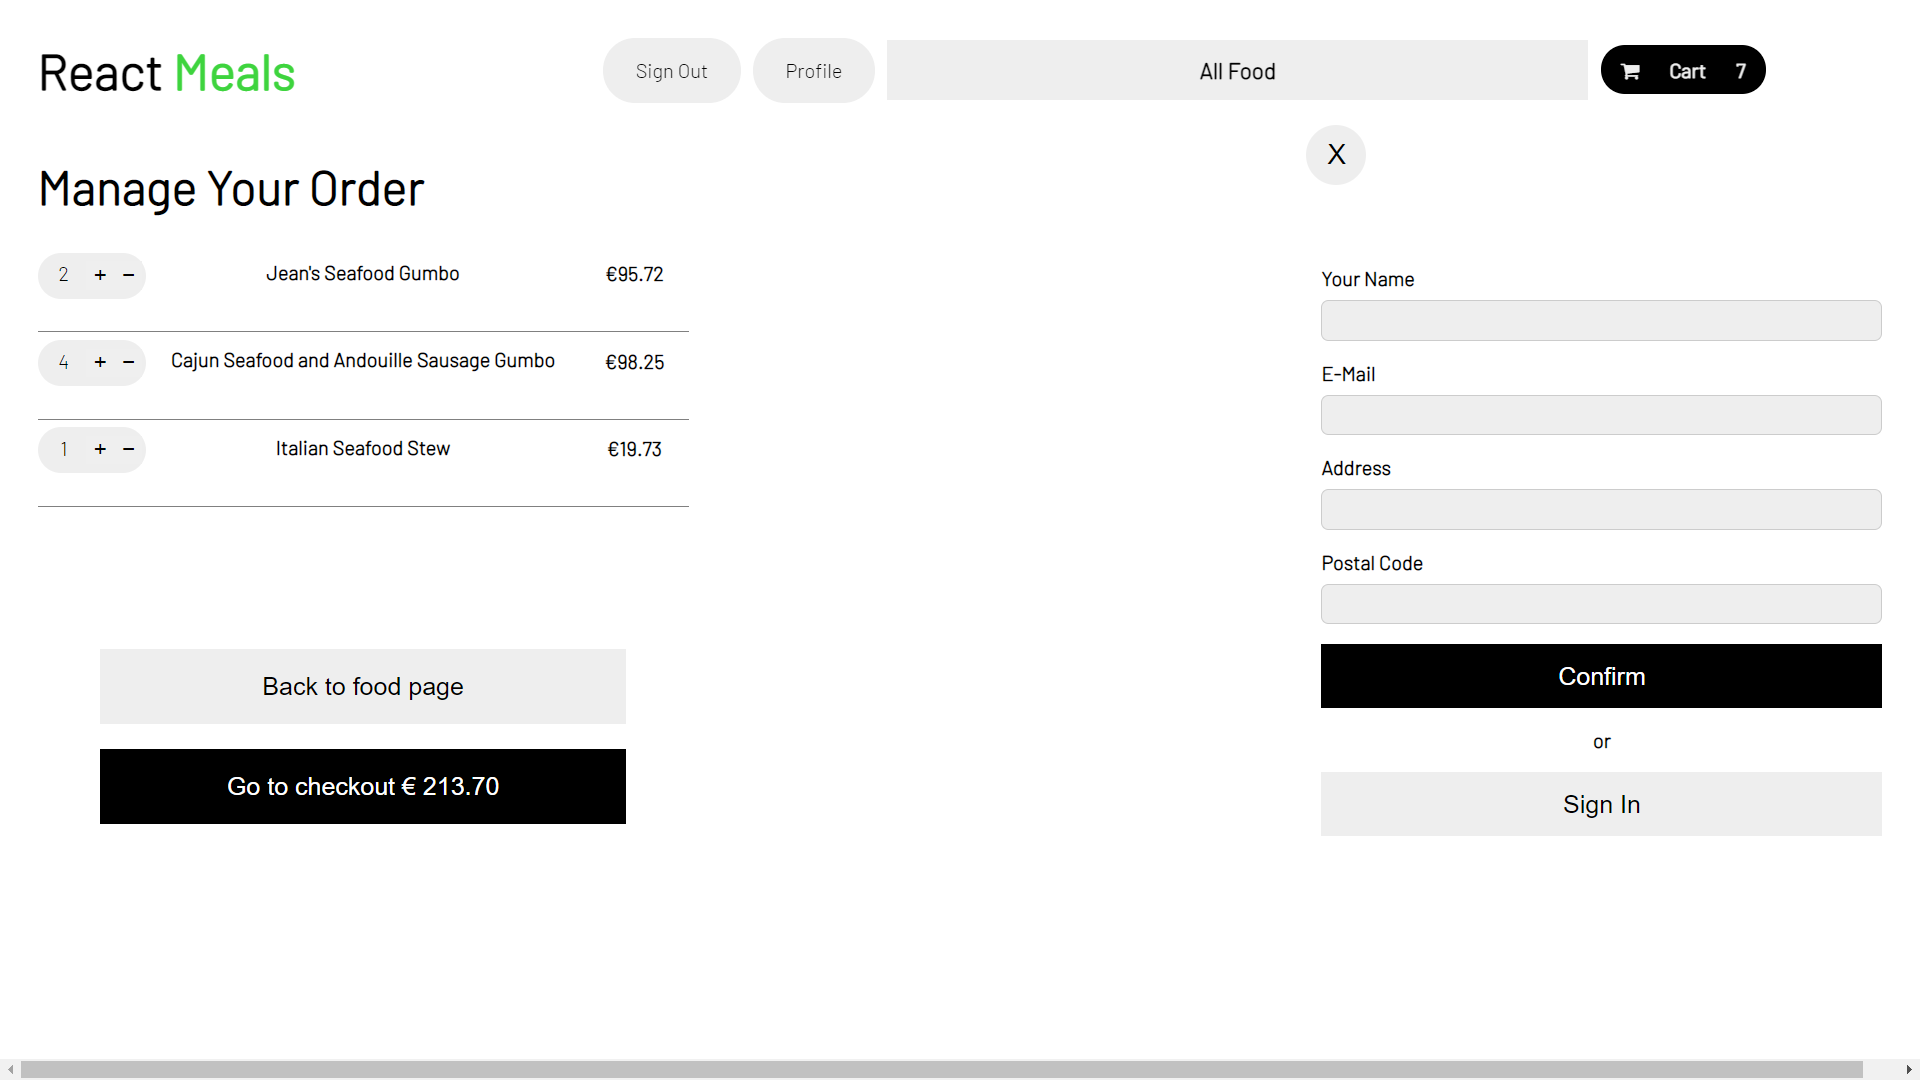Click the €19.73 price
The width and height of the screenshot is (1920, 1080).
[635, 450]
